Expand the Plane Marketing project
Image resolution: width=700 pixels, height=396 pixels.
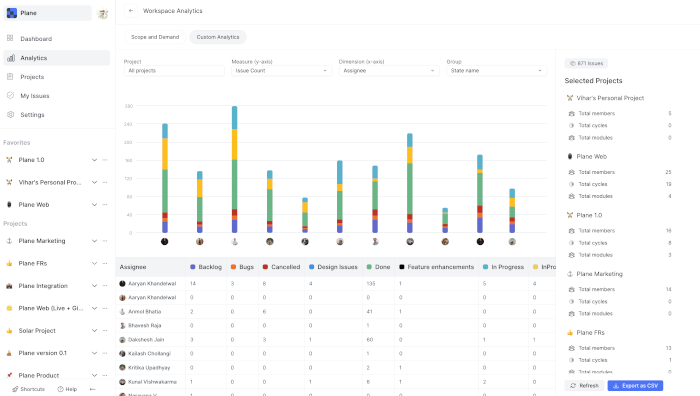94,241
